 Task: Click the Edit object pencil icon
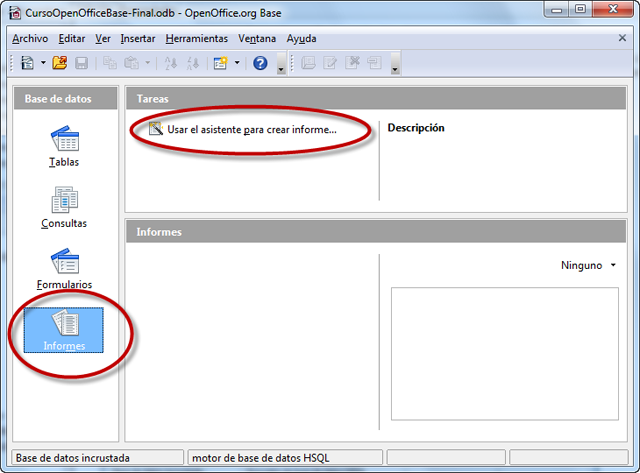click(330, 63)
